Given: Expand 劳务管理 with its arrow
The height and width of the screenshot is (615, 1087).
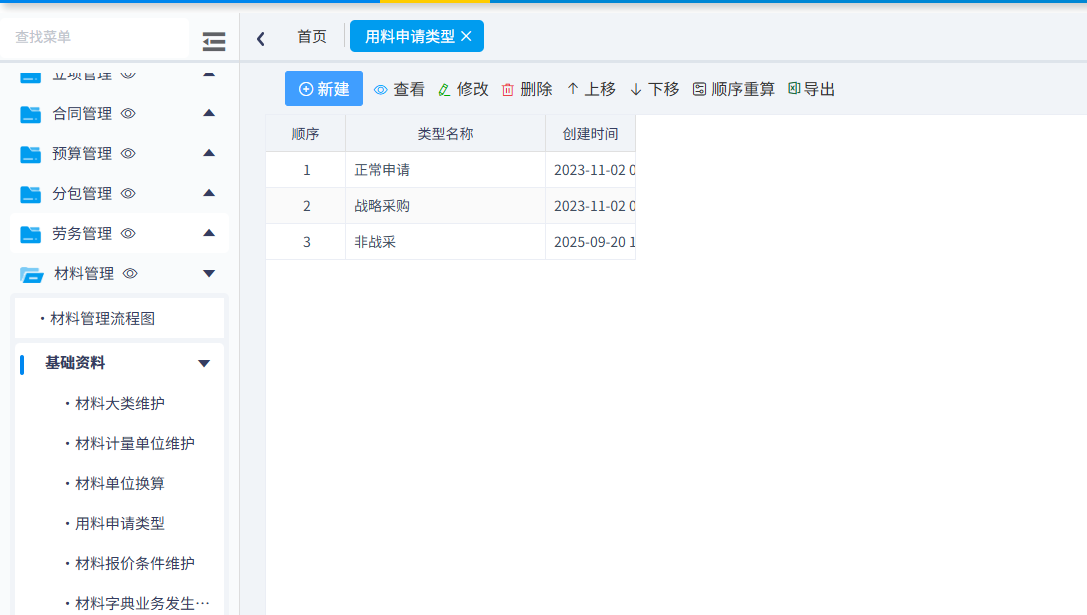Looking at the screenshot, I should 209,233.
